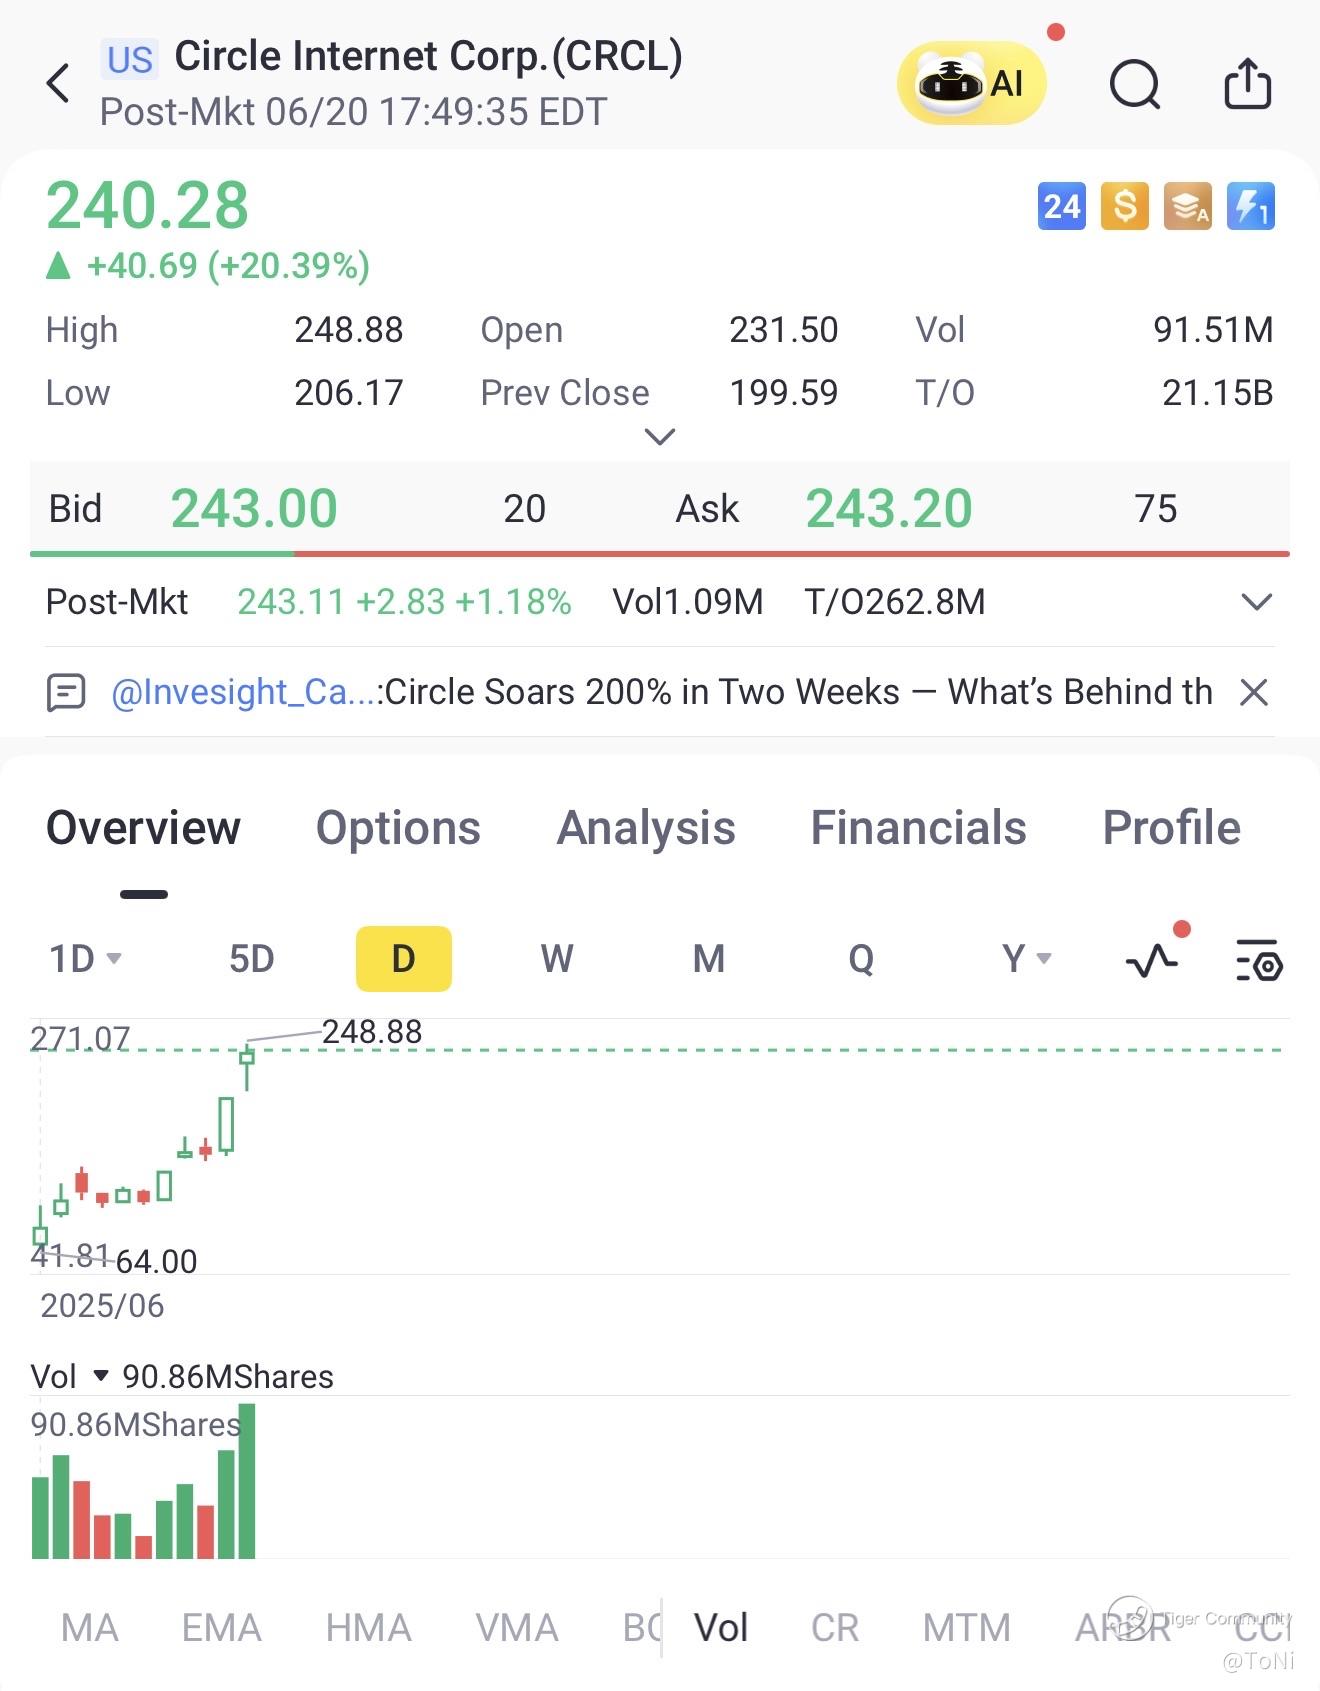This screenshot has height=1691, width=1320.
Task: Switch chart to W weekly period
Action: [557, 959]
